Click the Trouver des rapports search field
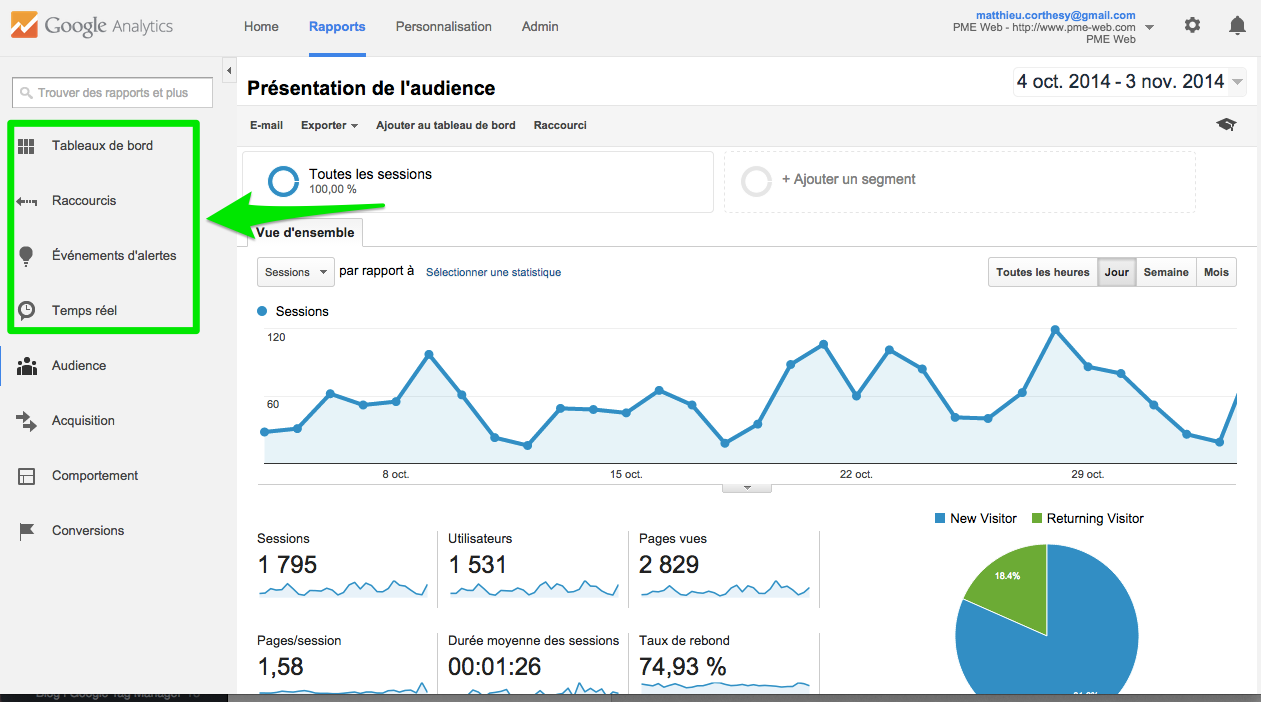The height and width of the screenshot is (702, 1261). click(x=113, y=93)
